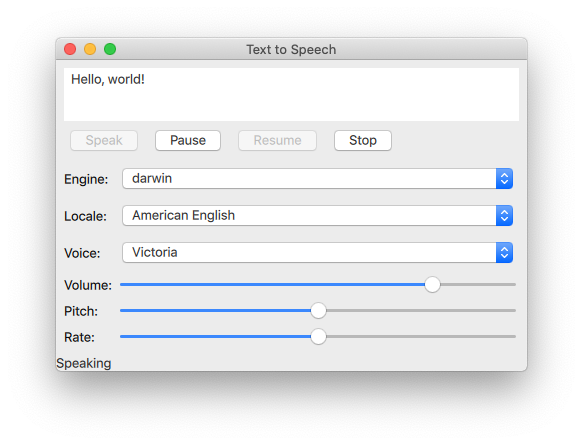This screenshot has height=445, width=583.
Task: Click the disabled Speak button
Action: (104, 141)
